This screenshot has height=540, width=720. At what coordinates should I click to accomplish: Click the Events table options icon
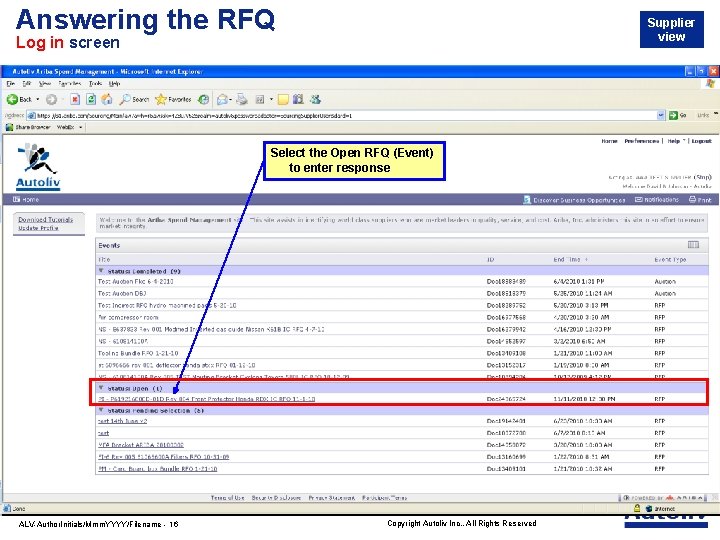point(693,245)
